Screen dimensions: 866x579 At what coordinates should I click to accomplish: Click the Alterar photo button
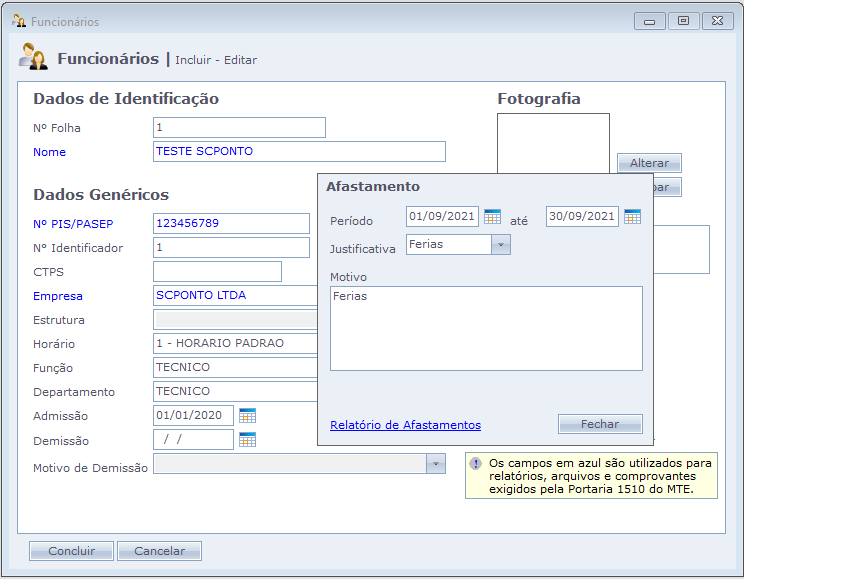649,163
